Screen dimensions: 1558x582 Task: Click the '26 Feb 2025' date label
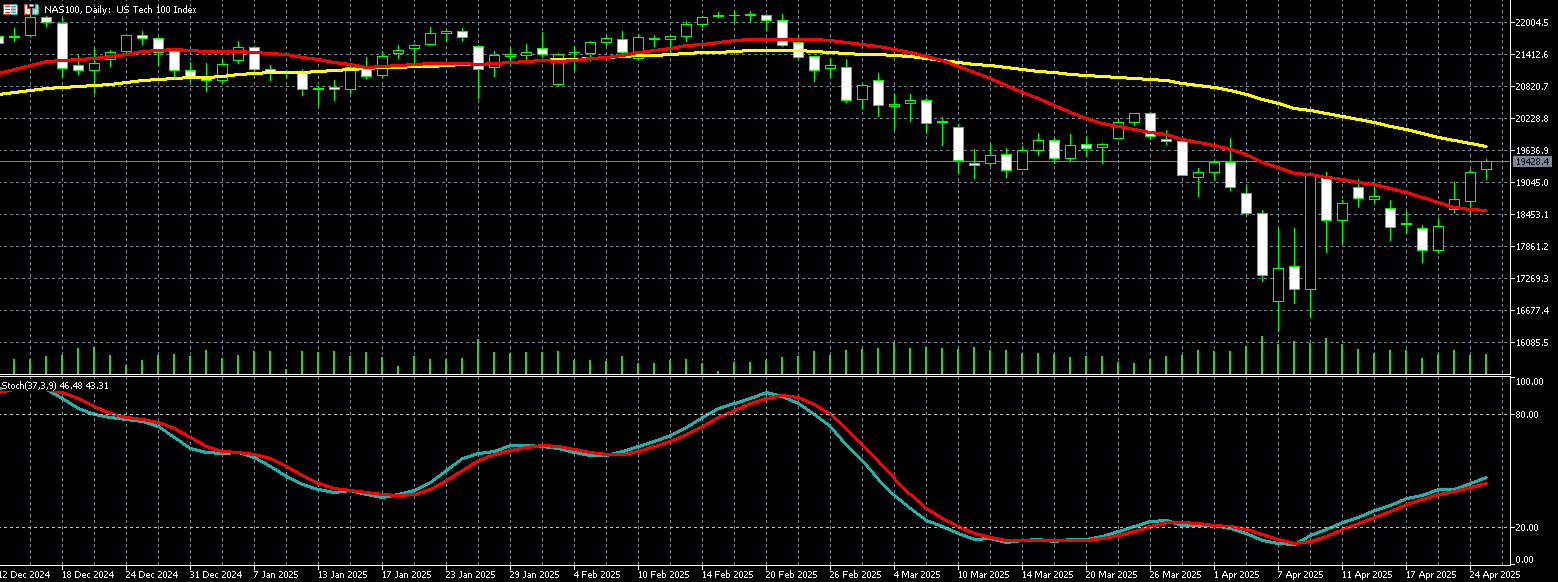pos(856,576)
